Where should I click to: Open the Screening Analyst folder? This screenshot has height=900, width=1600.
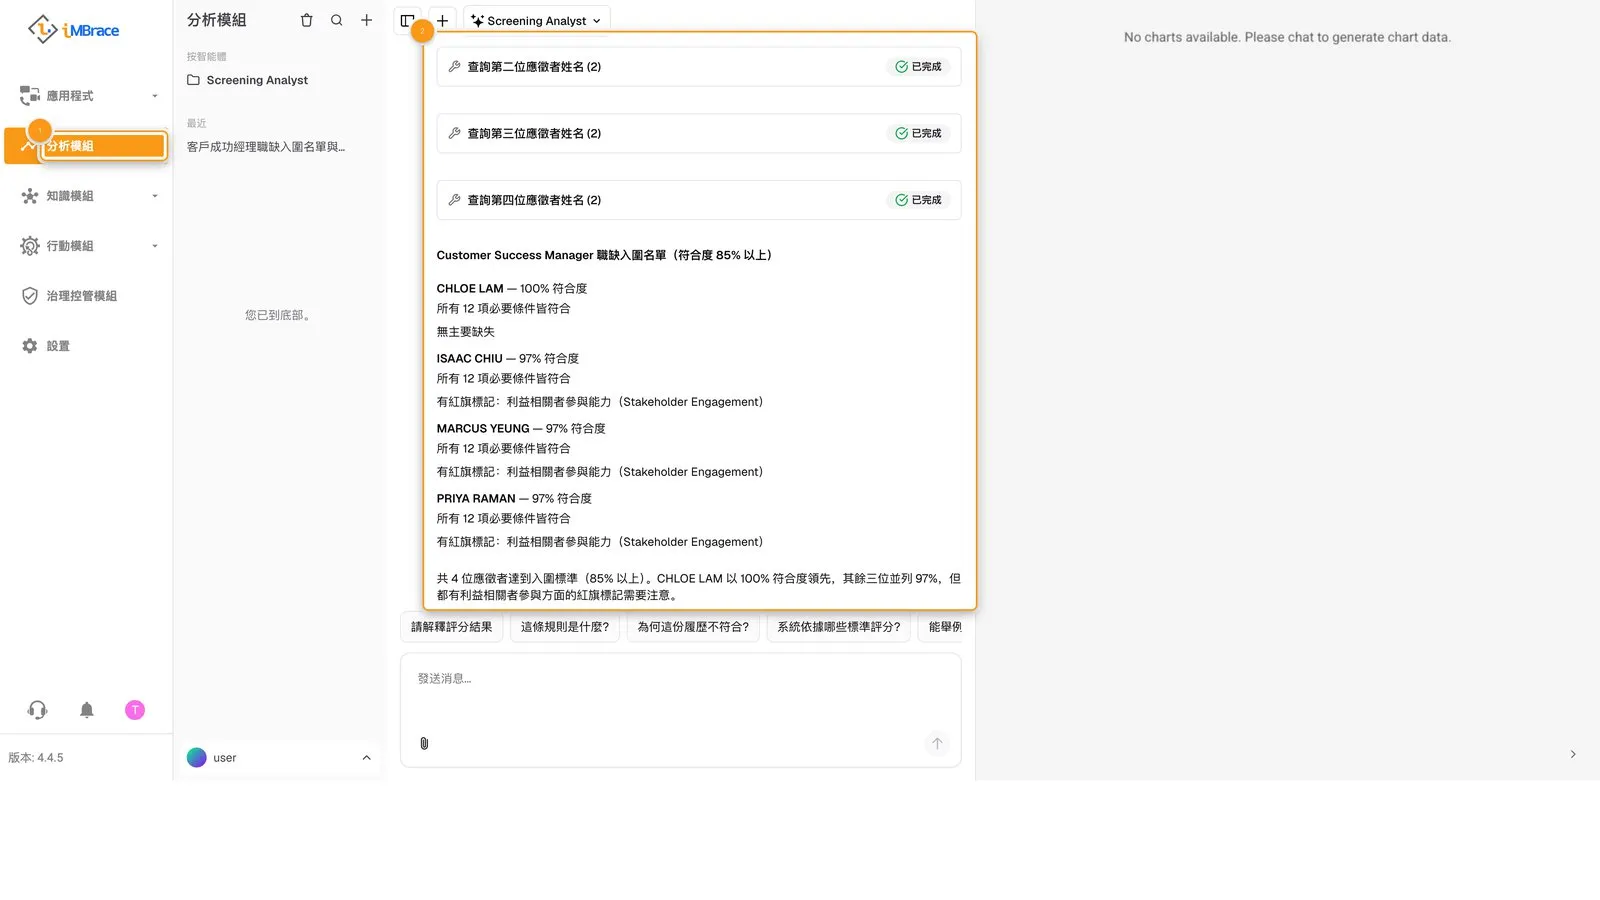[248, 80]
